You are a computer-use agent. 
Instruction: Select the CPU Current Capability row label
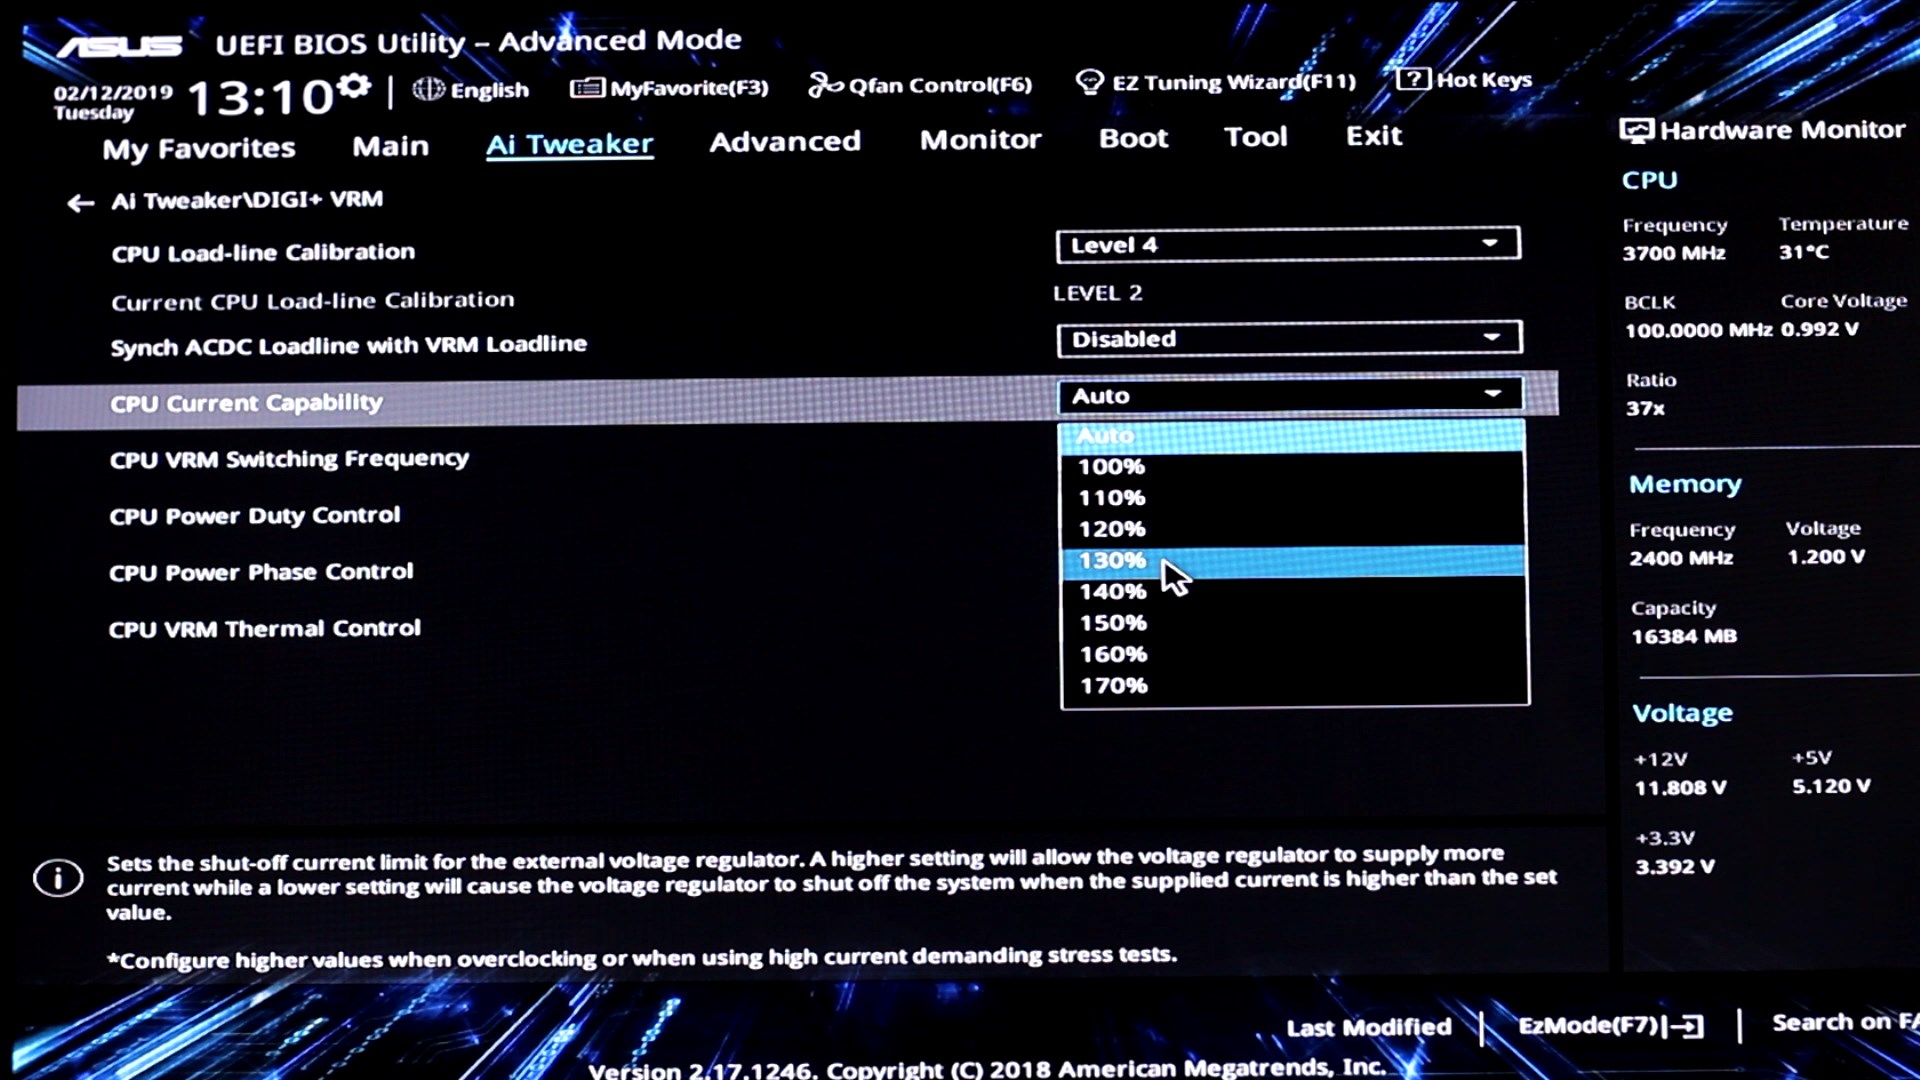click(x=246, y=403)
